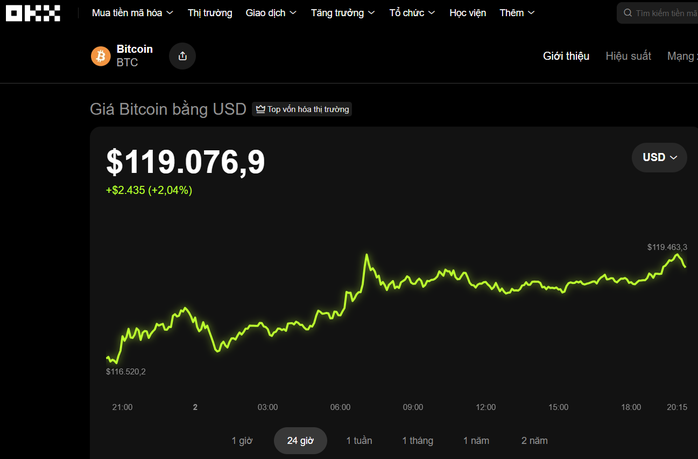
Task: Click the share icon beside Bitcoin
Action: (x=182, y=56)
